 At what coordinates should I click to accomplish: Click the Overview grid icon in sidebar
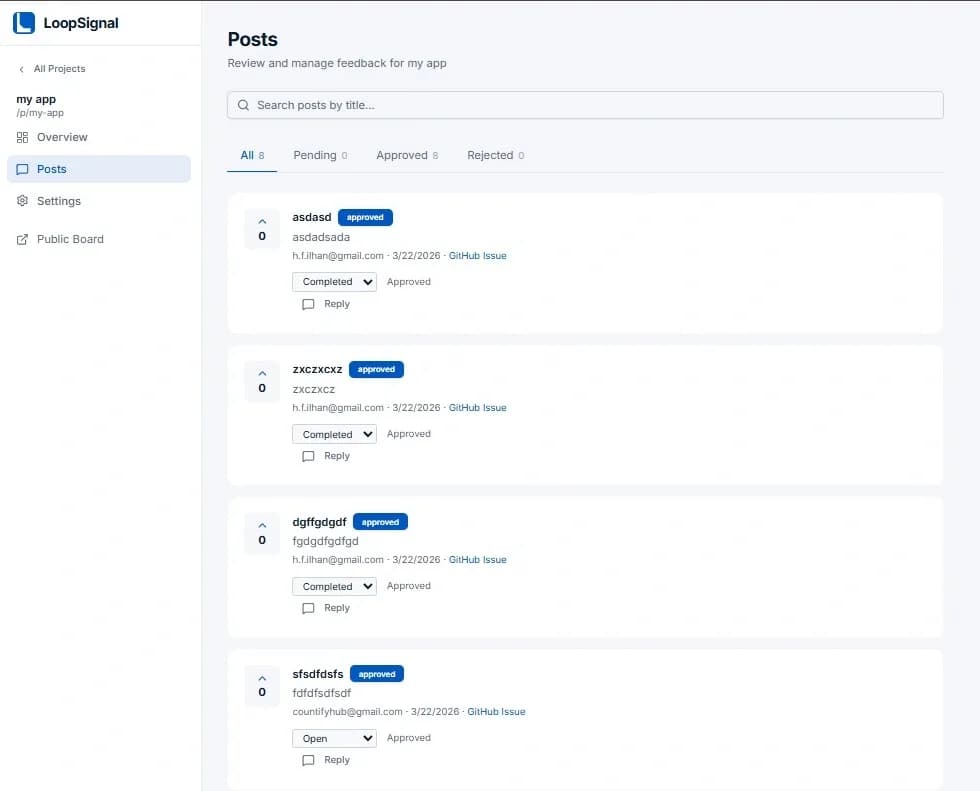point(22,137)
